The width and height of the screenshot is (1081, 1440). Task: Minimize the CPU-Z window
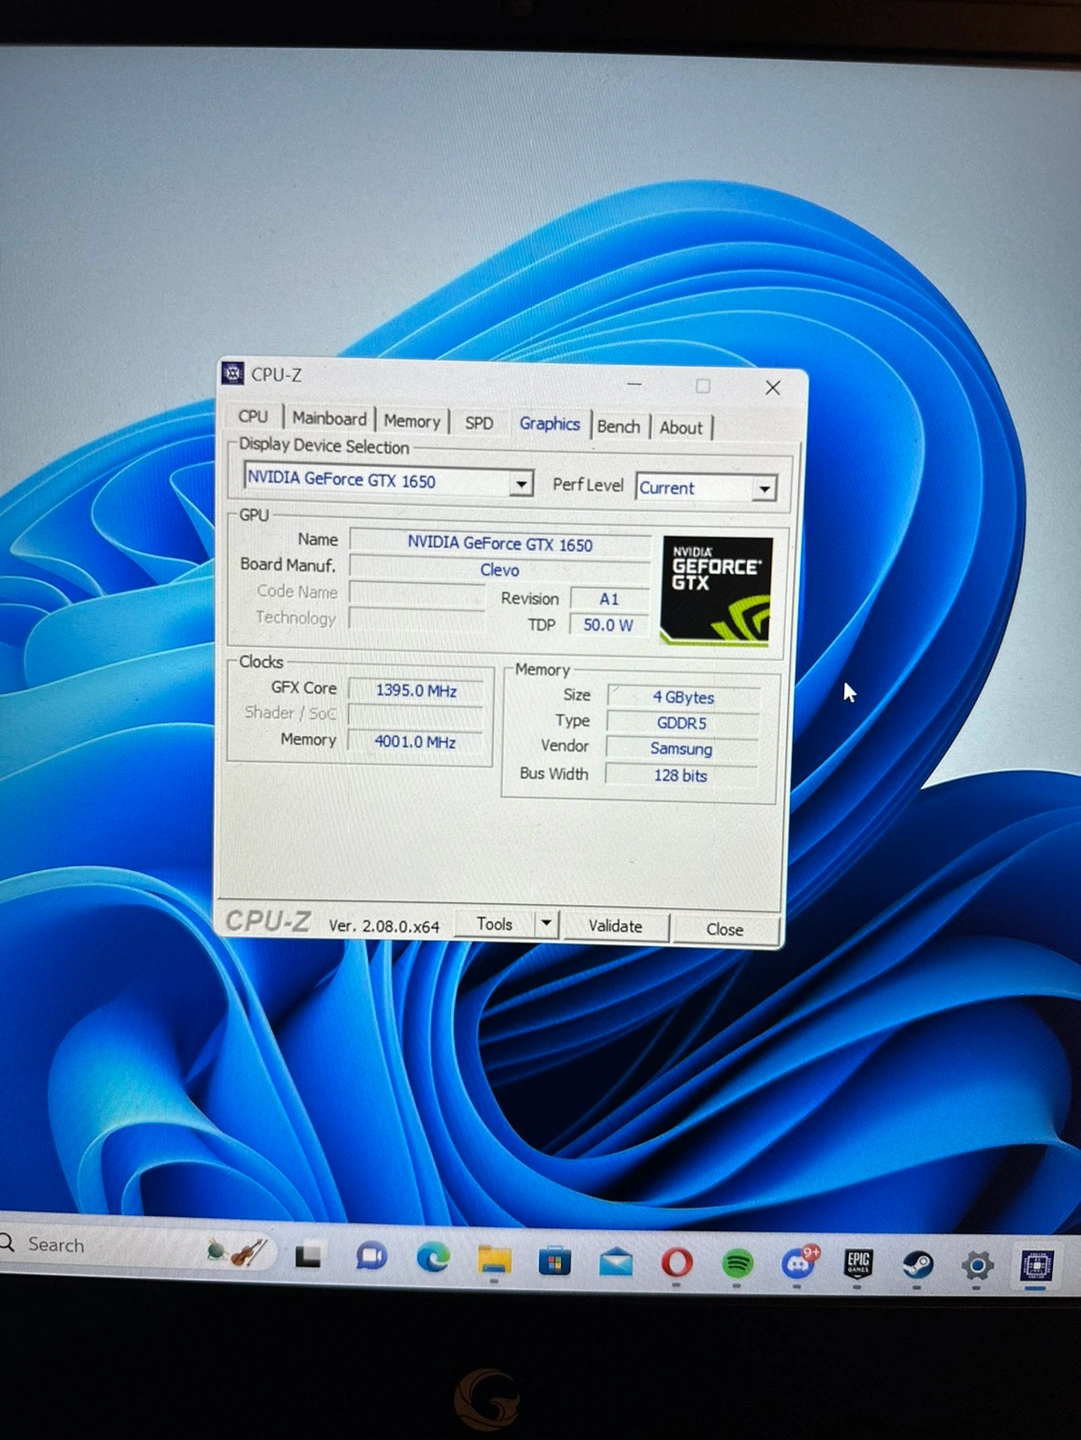point(635,384)
